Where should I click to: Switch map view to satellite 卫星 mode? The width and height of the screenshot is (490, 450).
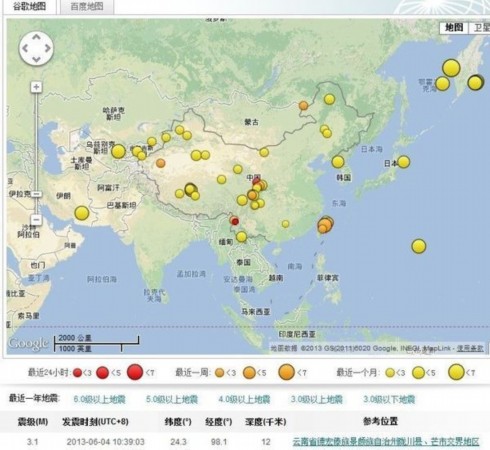point(480,27)
